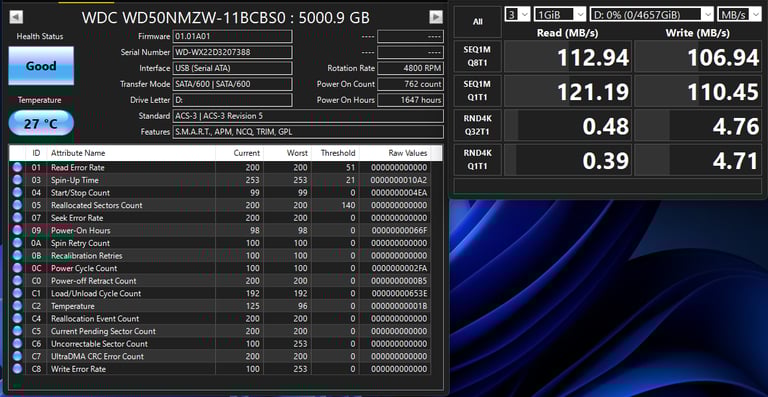This screenshot has width=768, height=397.
Task: Click the Attribute Name column header
Action: pyautogui.click(x=131, y=153)
